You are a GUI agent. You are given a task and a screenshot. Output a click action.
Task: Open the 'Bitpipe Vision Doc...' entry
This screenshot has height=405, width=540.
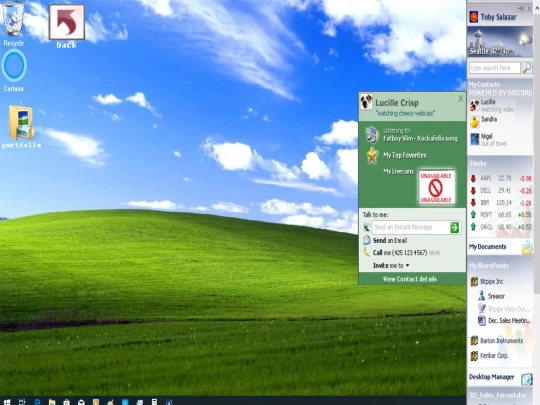[508, 309]
